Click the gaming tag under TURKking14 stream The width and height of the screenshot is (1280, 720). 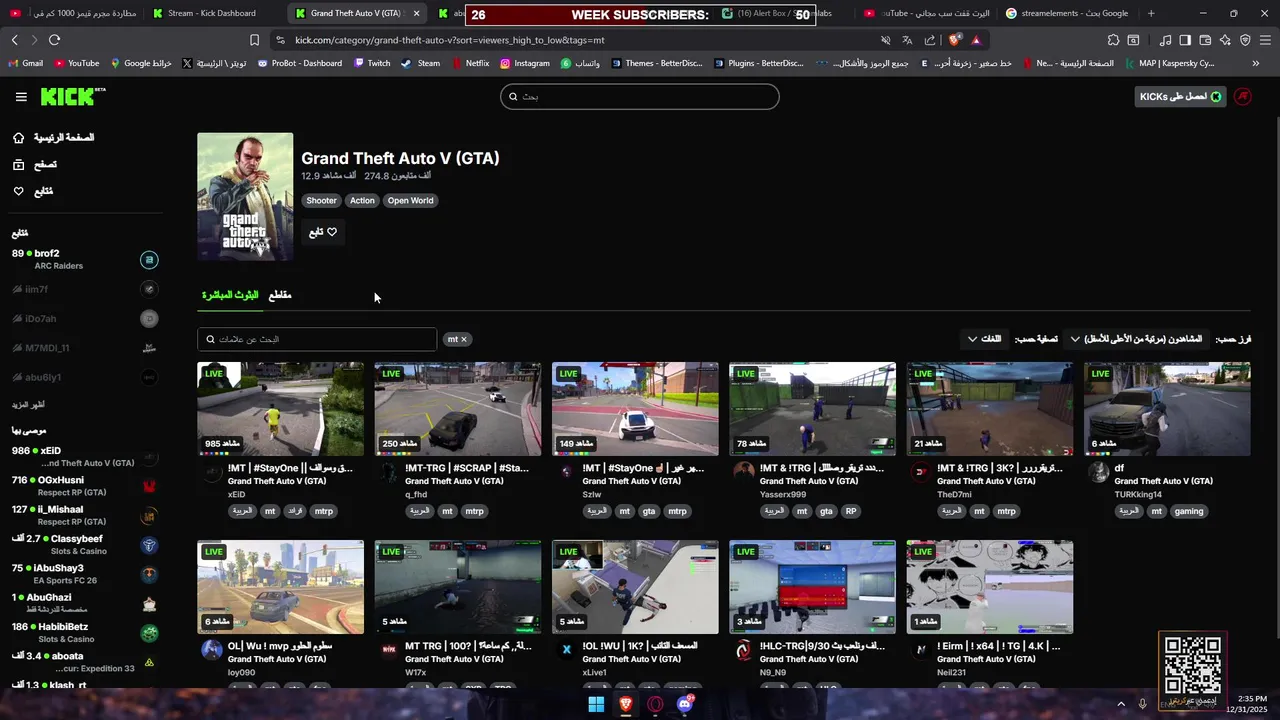coord(1189,511)
